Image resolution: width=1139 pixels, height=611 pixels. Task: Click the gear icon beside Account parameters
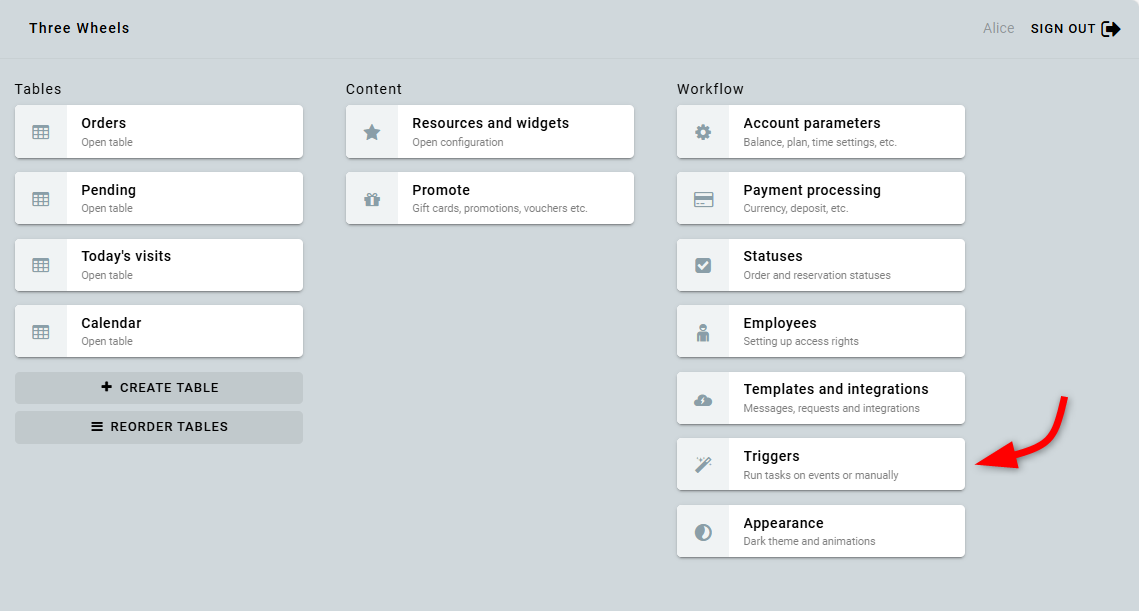703,132
